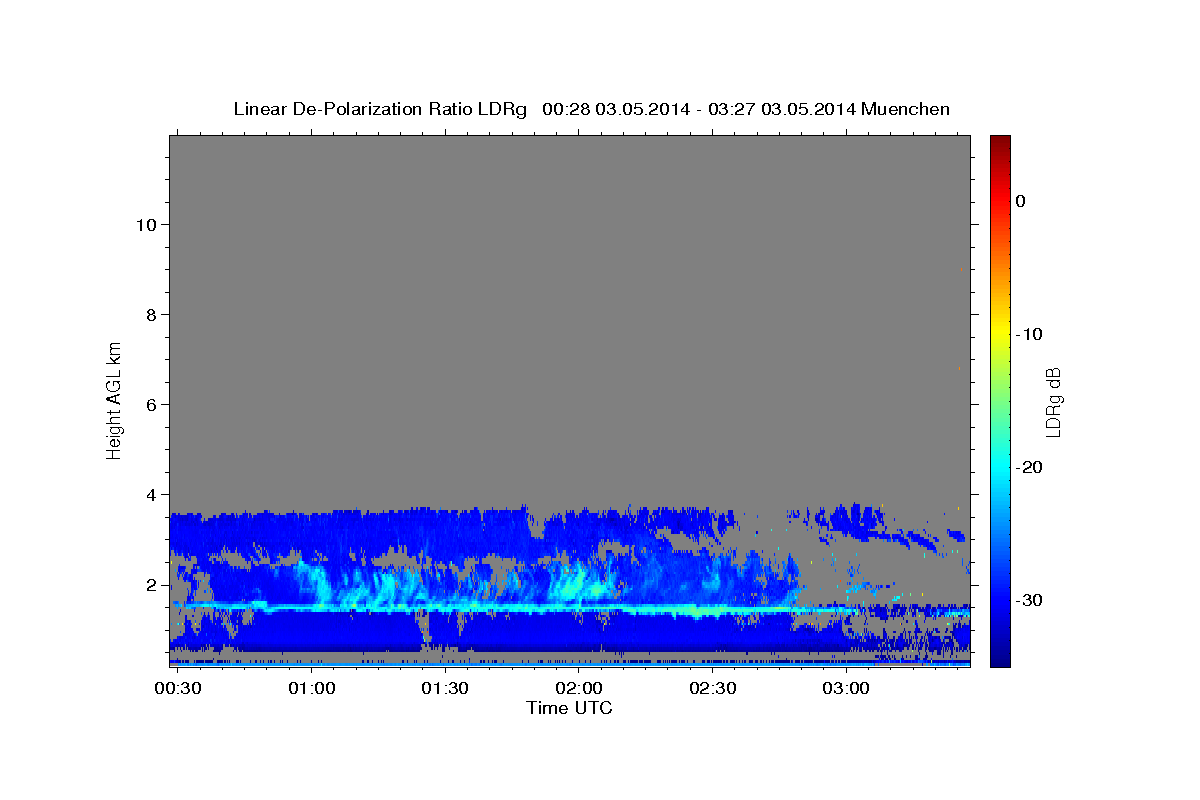Image resolution: width=1200 pixels, height=800 pixels.
Task: Click the bright cyan horizontal band near 1.5 km
Action: [x=510, y=608]
